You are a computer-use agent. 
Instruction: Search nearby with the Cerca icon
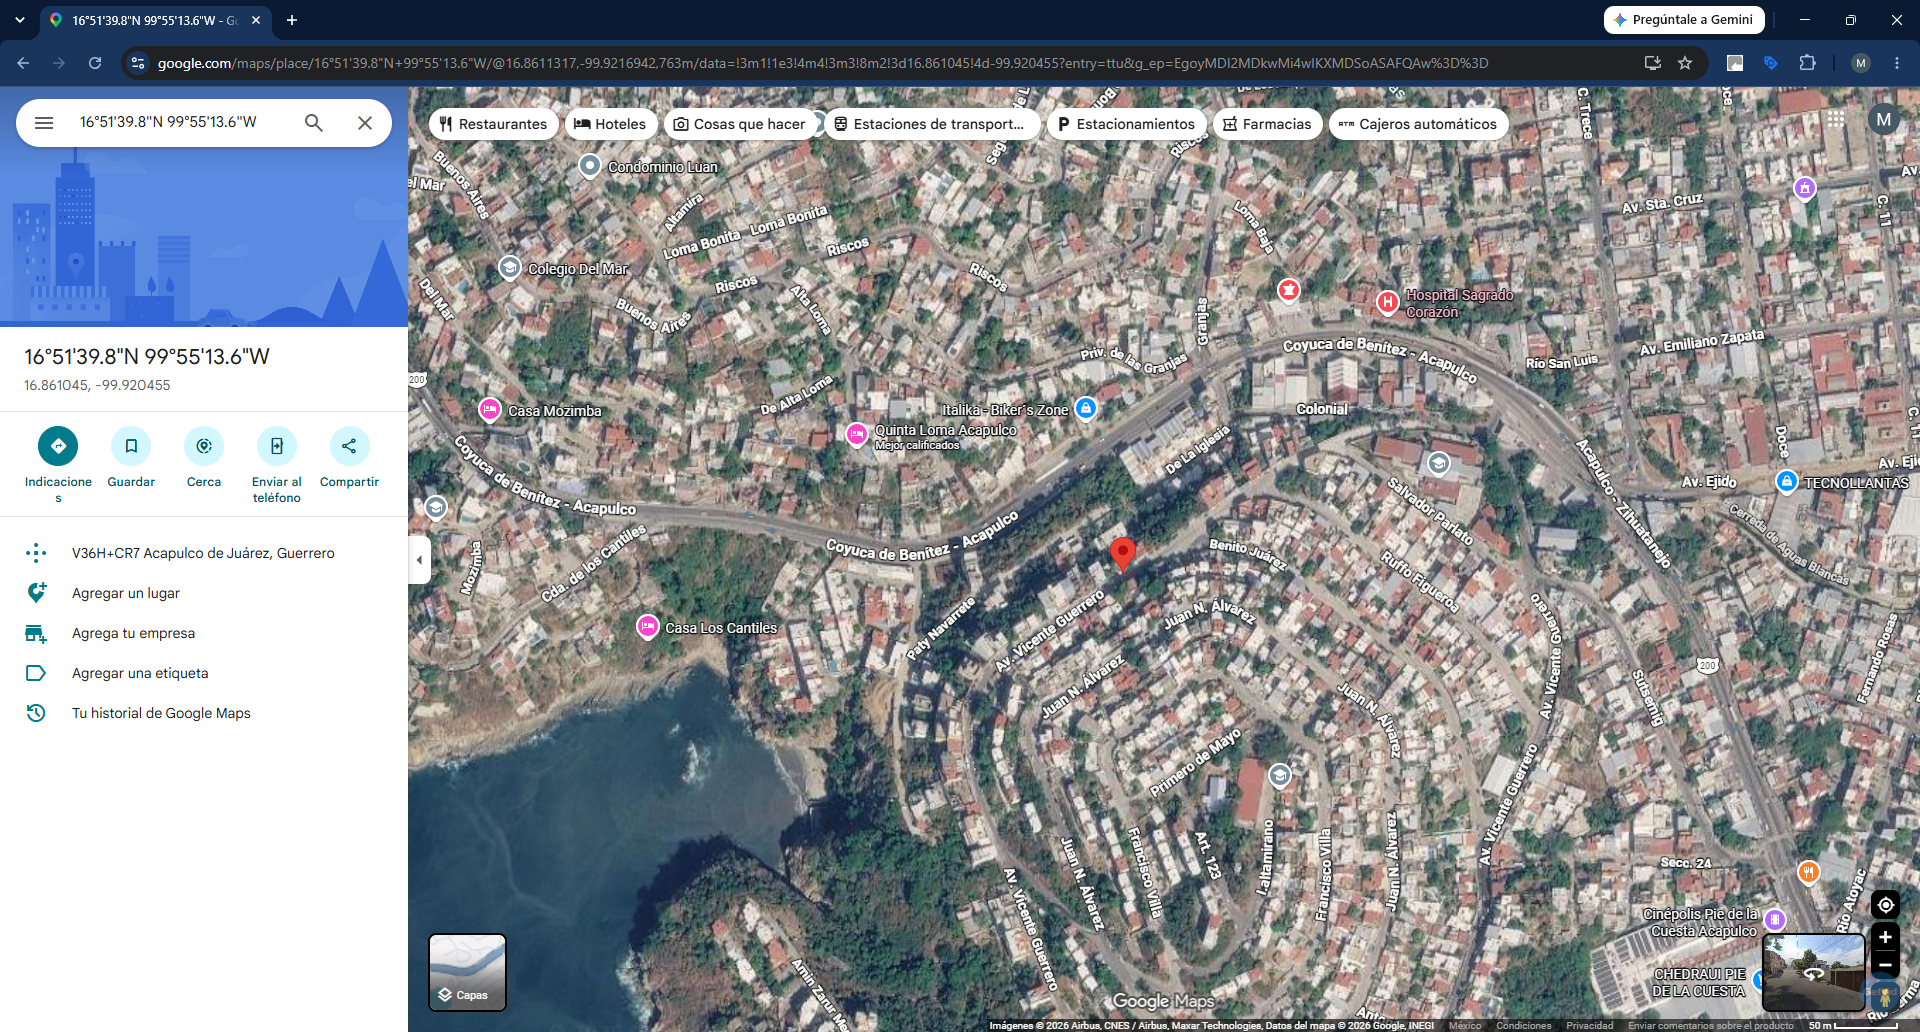204,446
